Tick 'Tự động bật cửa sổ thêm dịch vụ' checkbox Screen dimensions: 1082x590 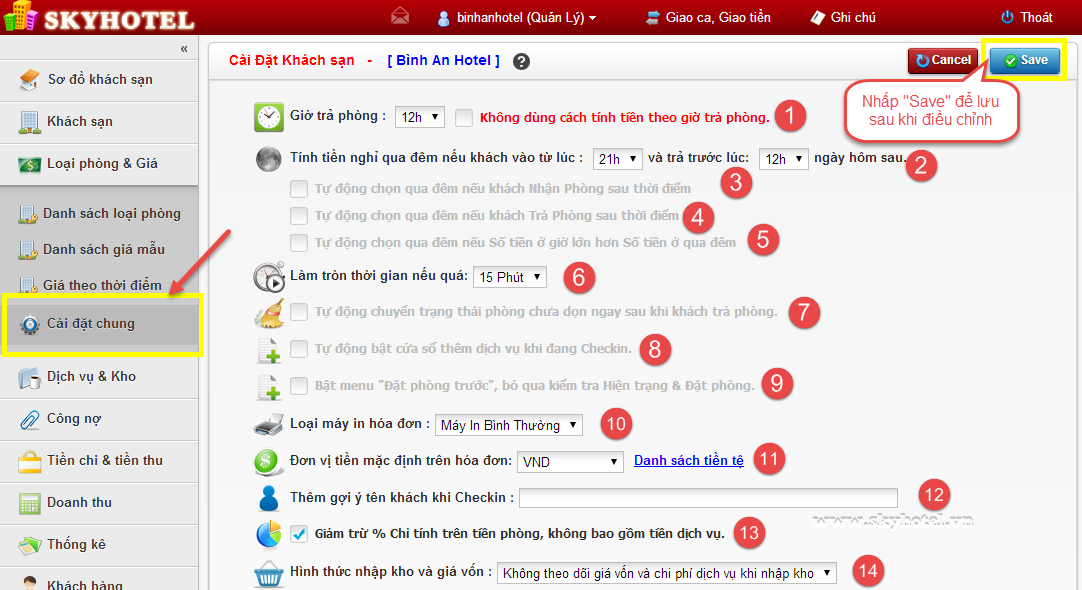(x=299, y=349)
